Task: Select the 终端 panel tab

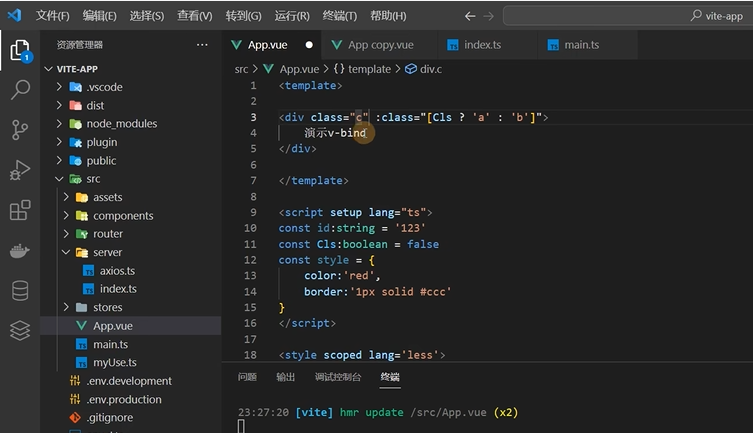Action: 390,377
